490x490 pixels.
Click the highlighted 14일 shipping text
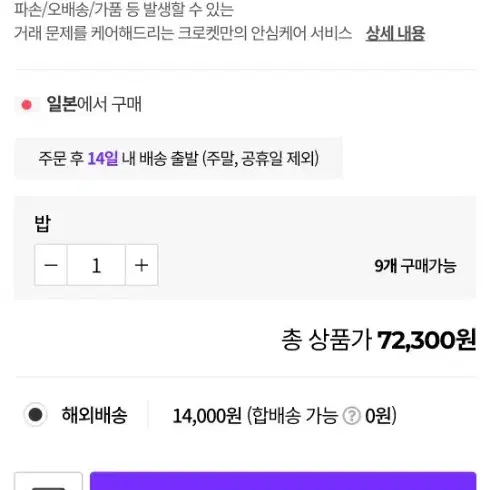tap(103, 158)
